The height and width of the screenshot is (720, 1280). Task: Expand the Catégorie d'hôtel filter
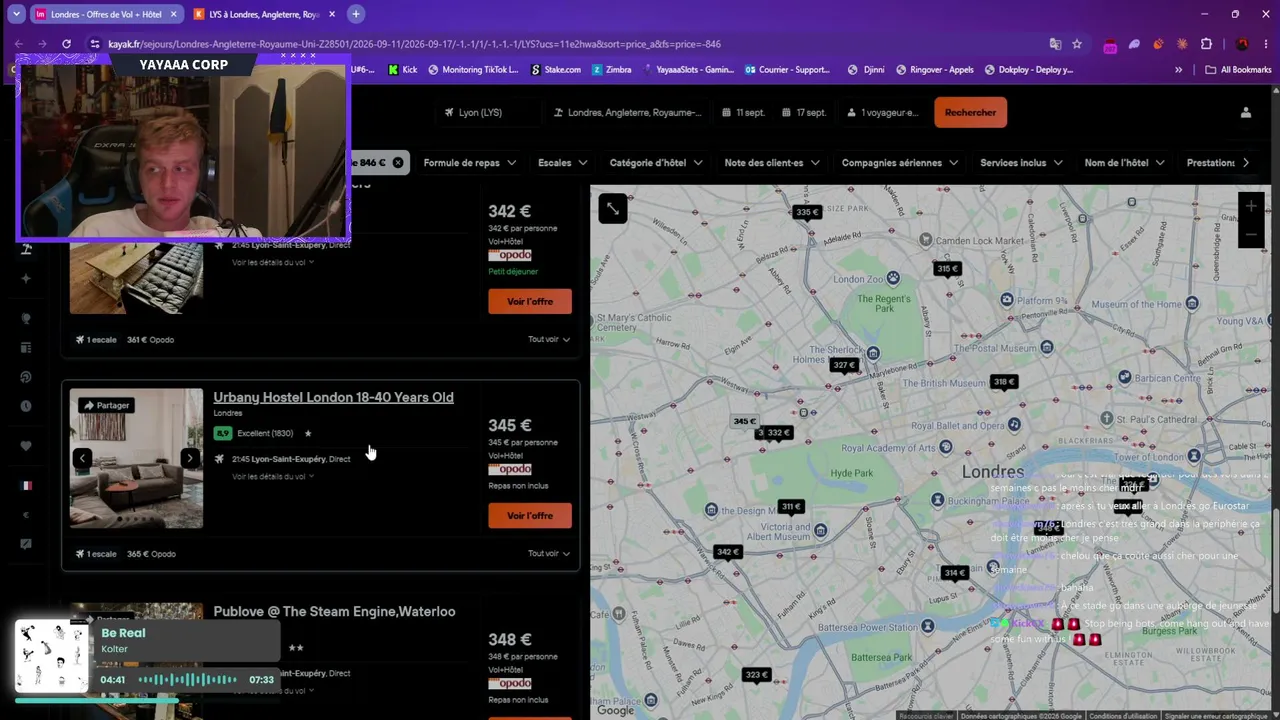tap(656, 163)
